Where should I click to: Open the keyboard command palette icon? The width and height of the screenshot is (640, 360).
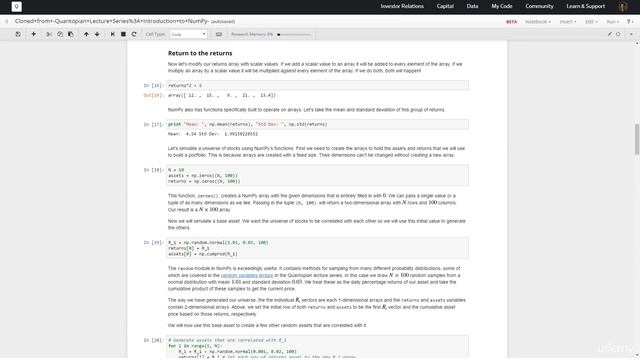[x=219, y=34]
